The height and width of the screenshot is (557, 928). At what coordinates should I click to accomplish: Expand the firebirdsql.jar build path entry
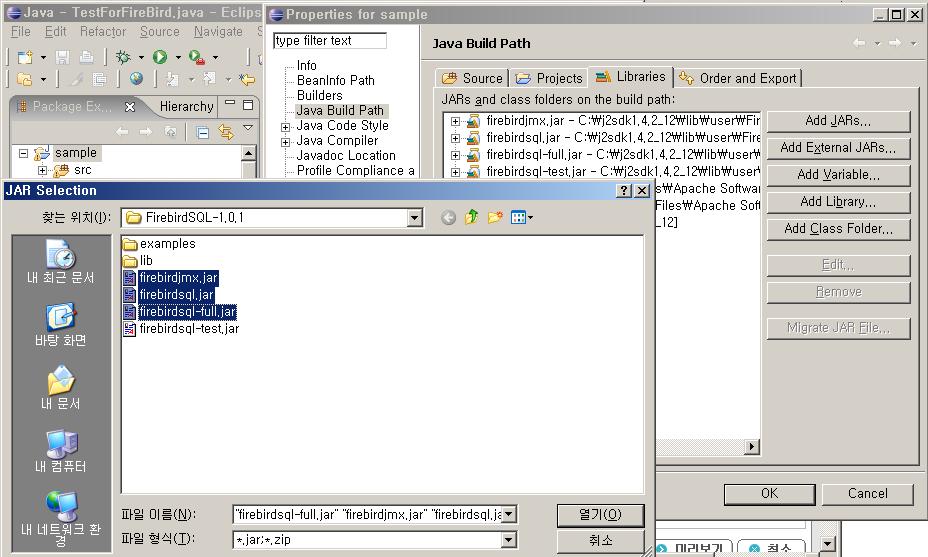455,139
